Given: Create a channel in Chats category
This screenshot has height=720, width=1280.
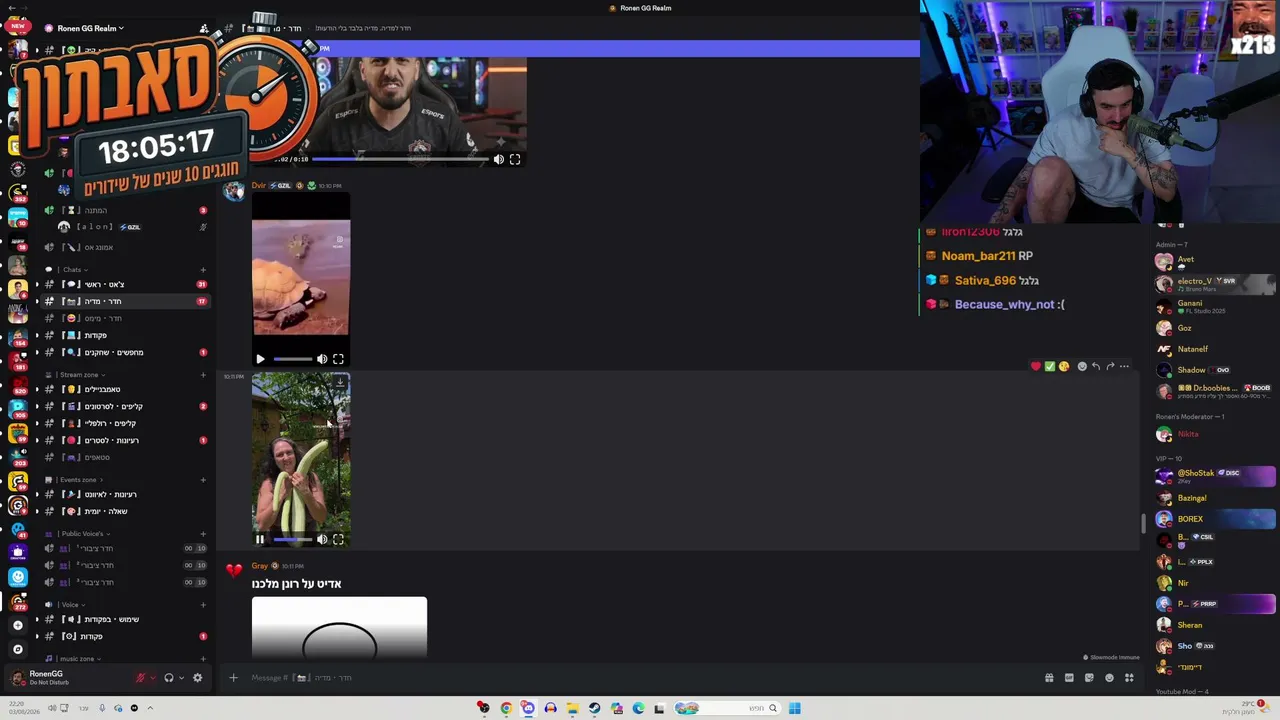Looking at the screenshot, I should click(203, 270).
